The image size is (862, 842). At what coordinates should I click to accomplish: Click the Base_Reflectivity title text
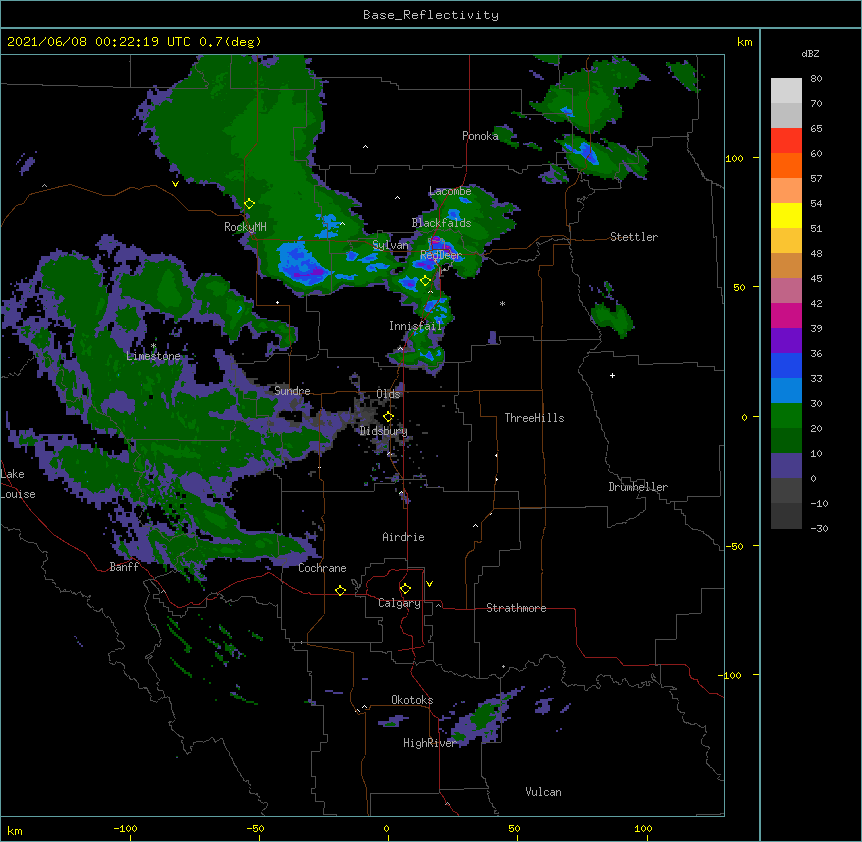[431, 15]
